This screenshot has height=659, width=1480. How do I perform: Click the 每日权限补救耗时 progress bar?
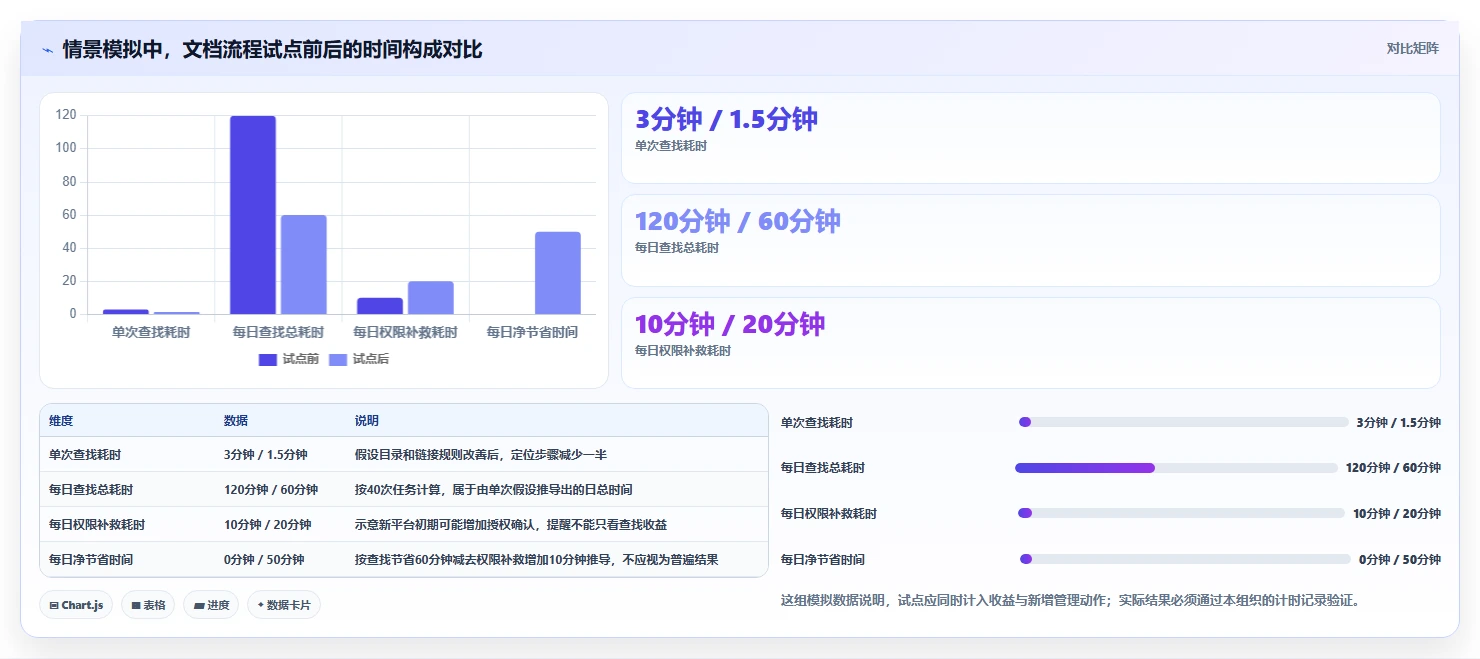[1181, 513]
